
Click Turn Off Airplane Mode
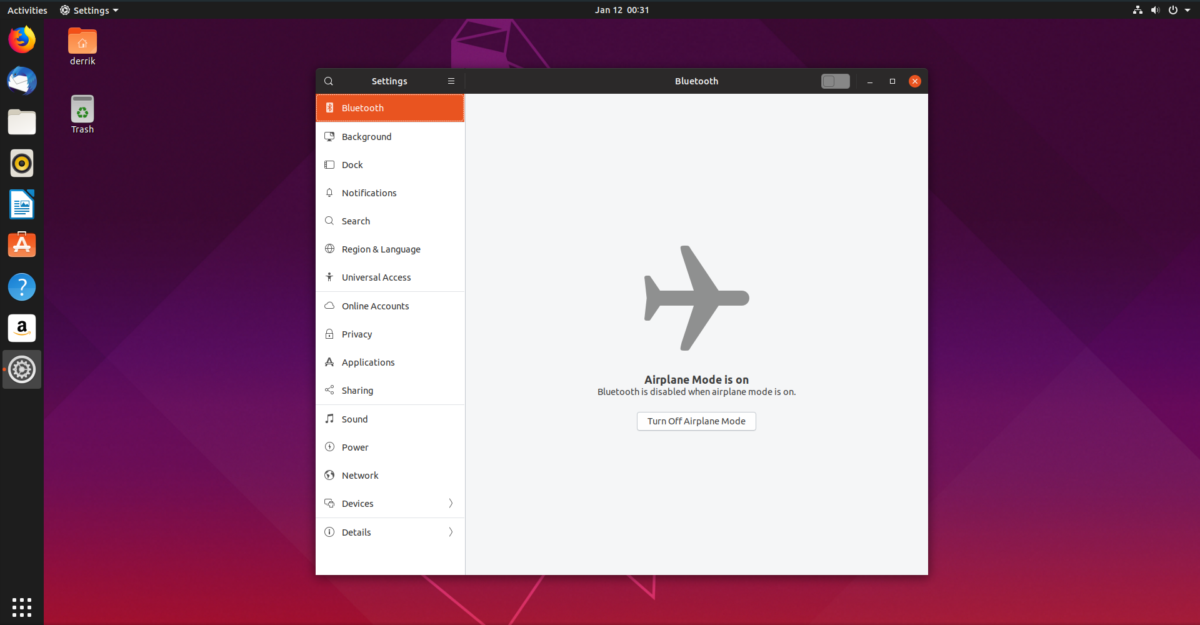(x=696, y=421)
